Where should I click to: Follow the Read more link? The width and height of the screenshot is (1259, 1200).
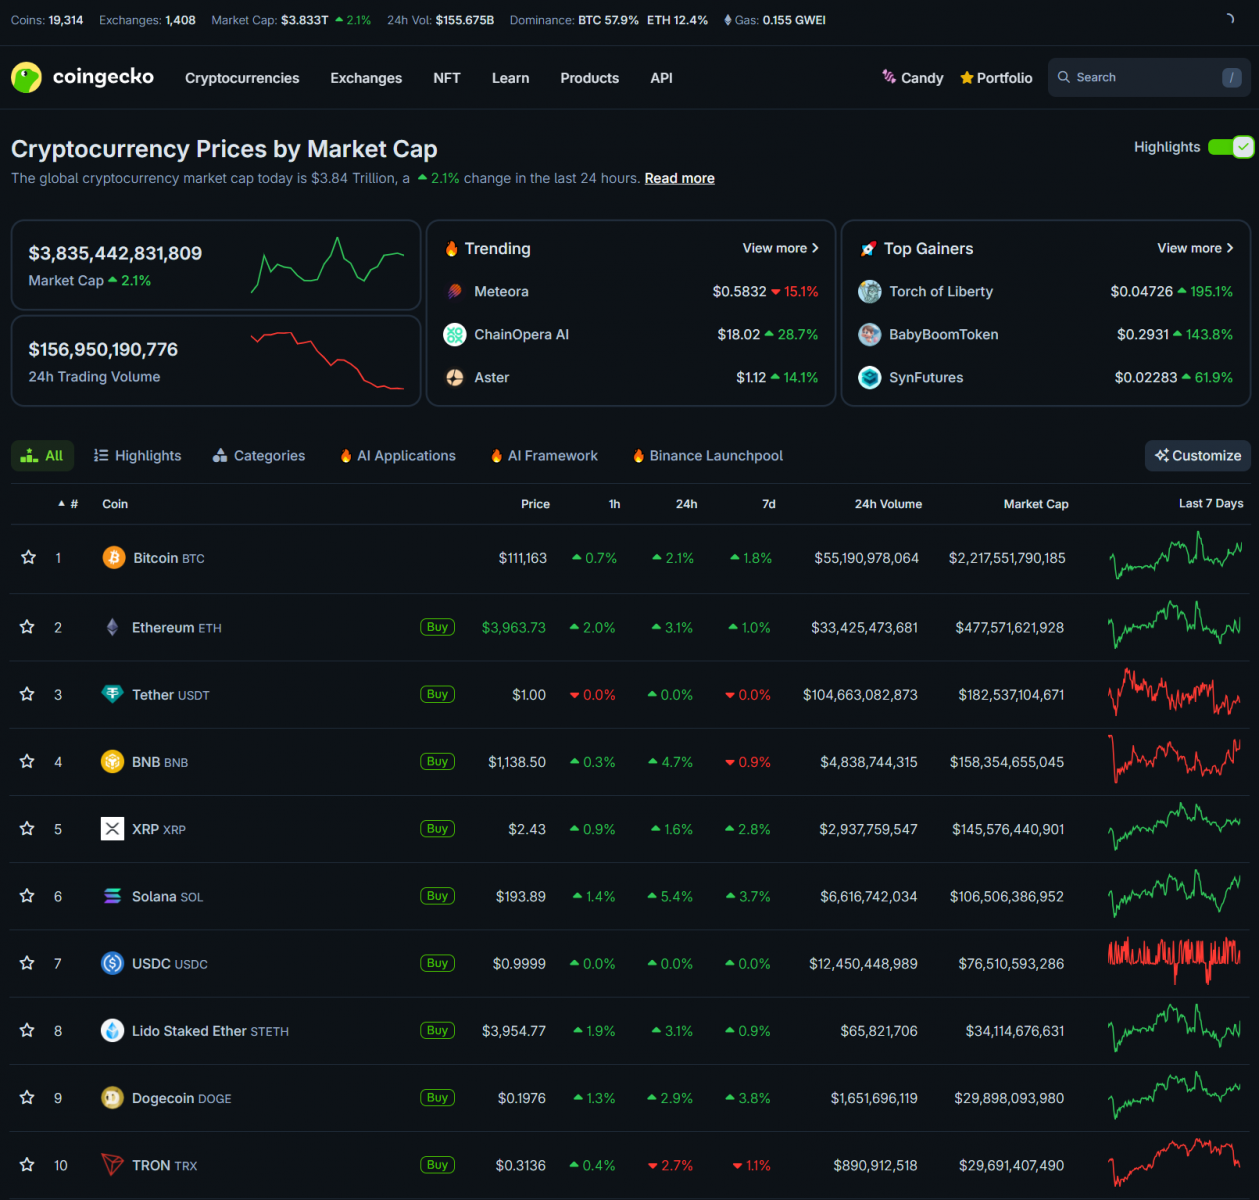[x=679, y=178]
